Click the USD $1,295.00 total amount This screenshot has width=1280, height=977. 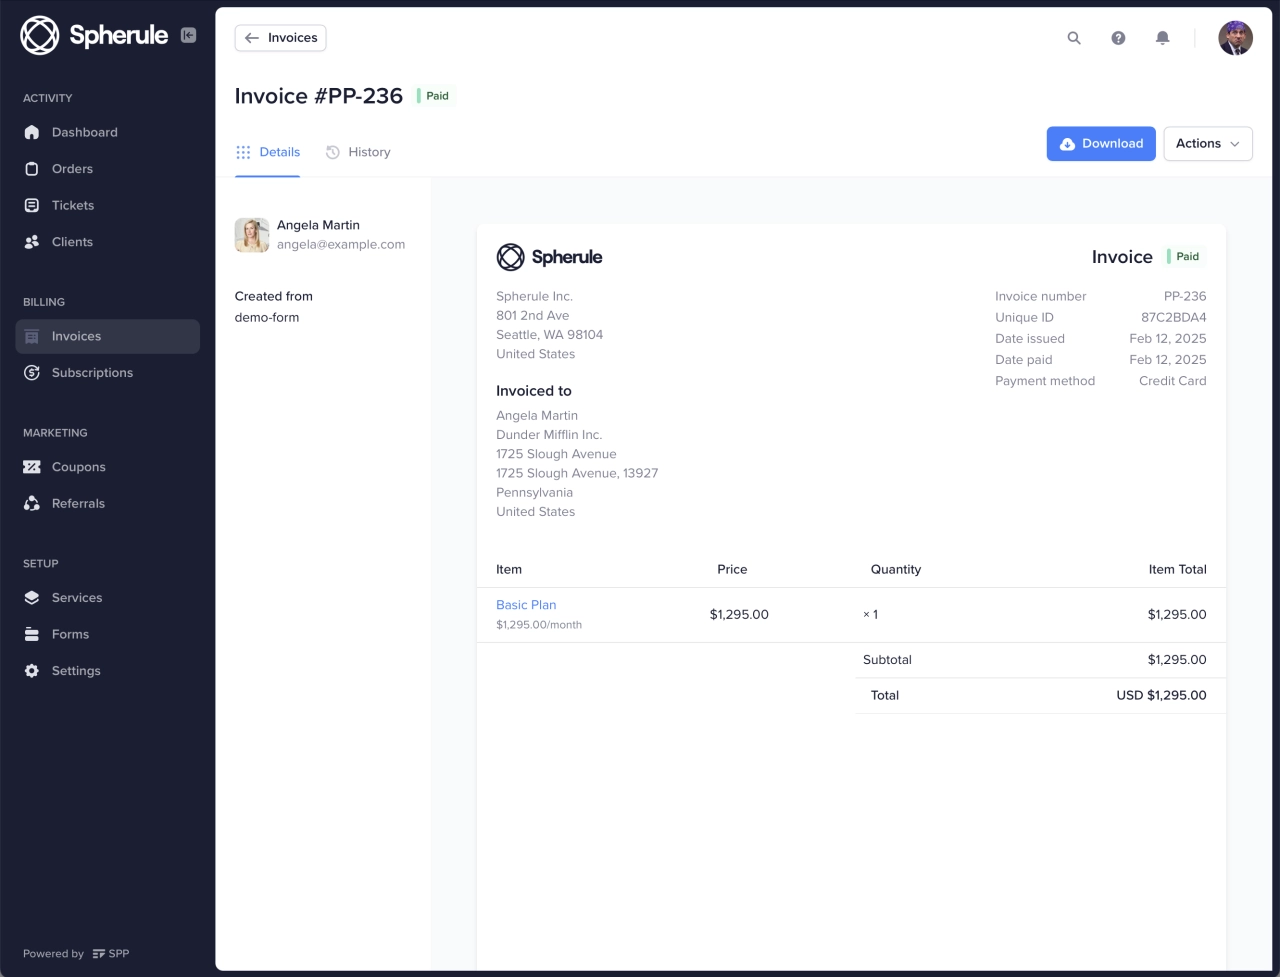[x=1161, y=695]
